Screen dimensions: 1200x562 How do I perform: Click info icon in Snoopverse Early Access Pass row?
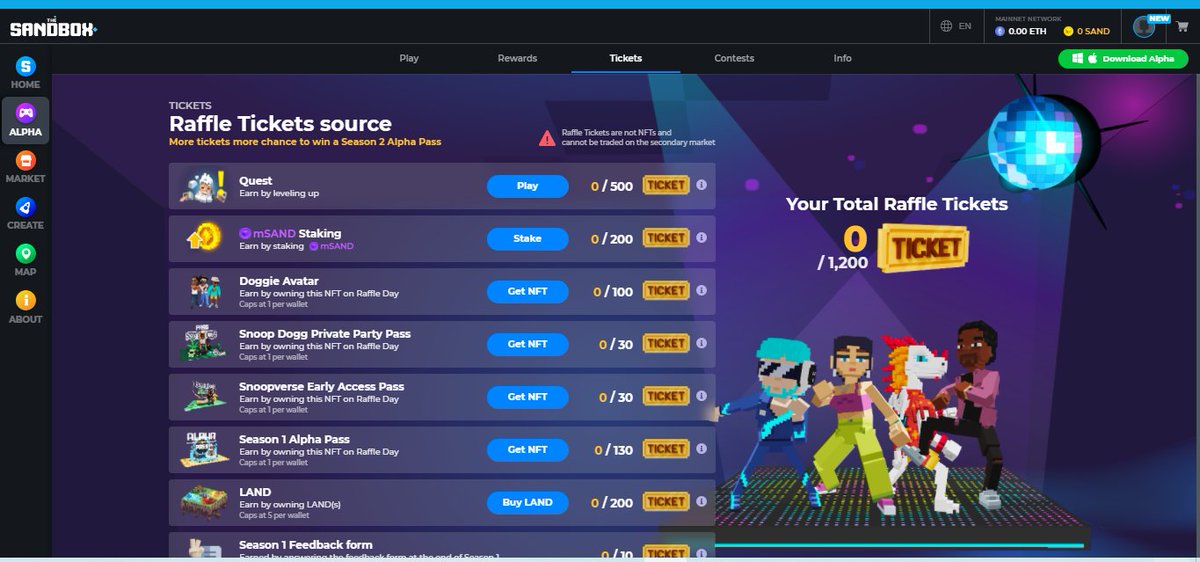click(x=701, y=397)
